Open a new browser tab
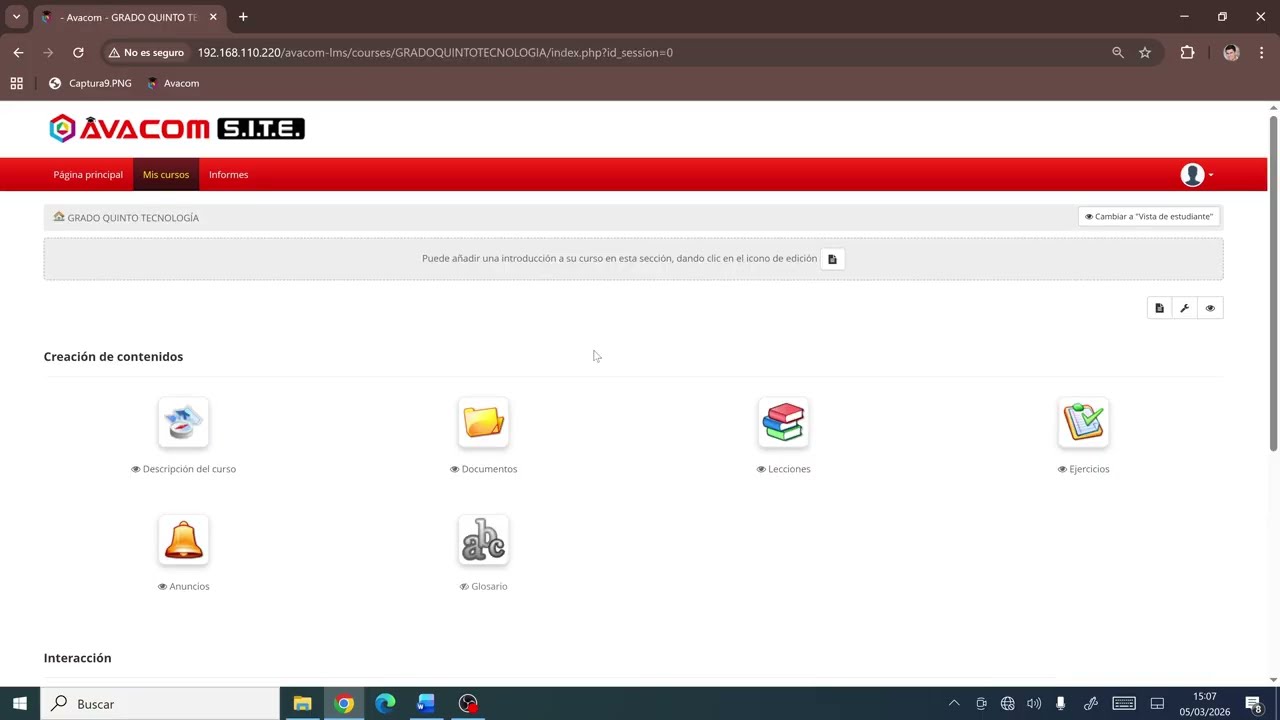The image size is (1280, 720). (243, 17)
